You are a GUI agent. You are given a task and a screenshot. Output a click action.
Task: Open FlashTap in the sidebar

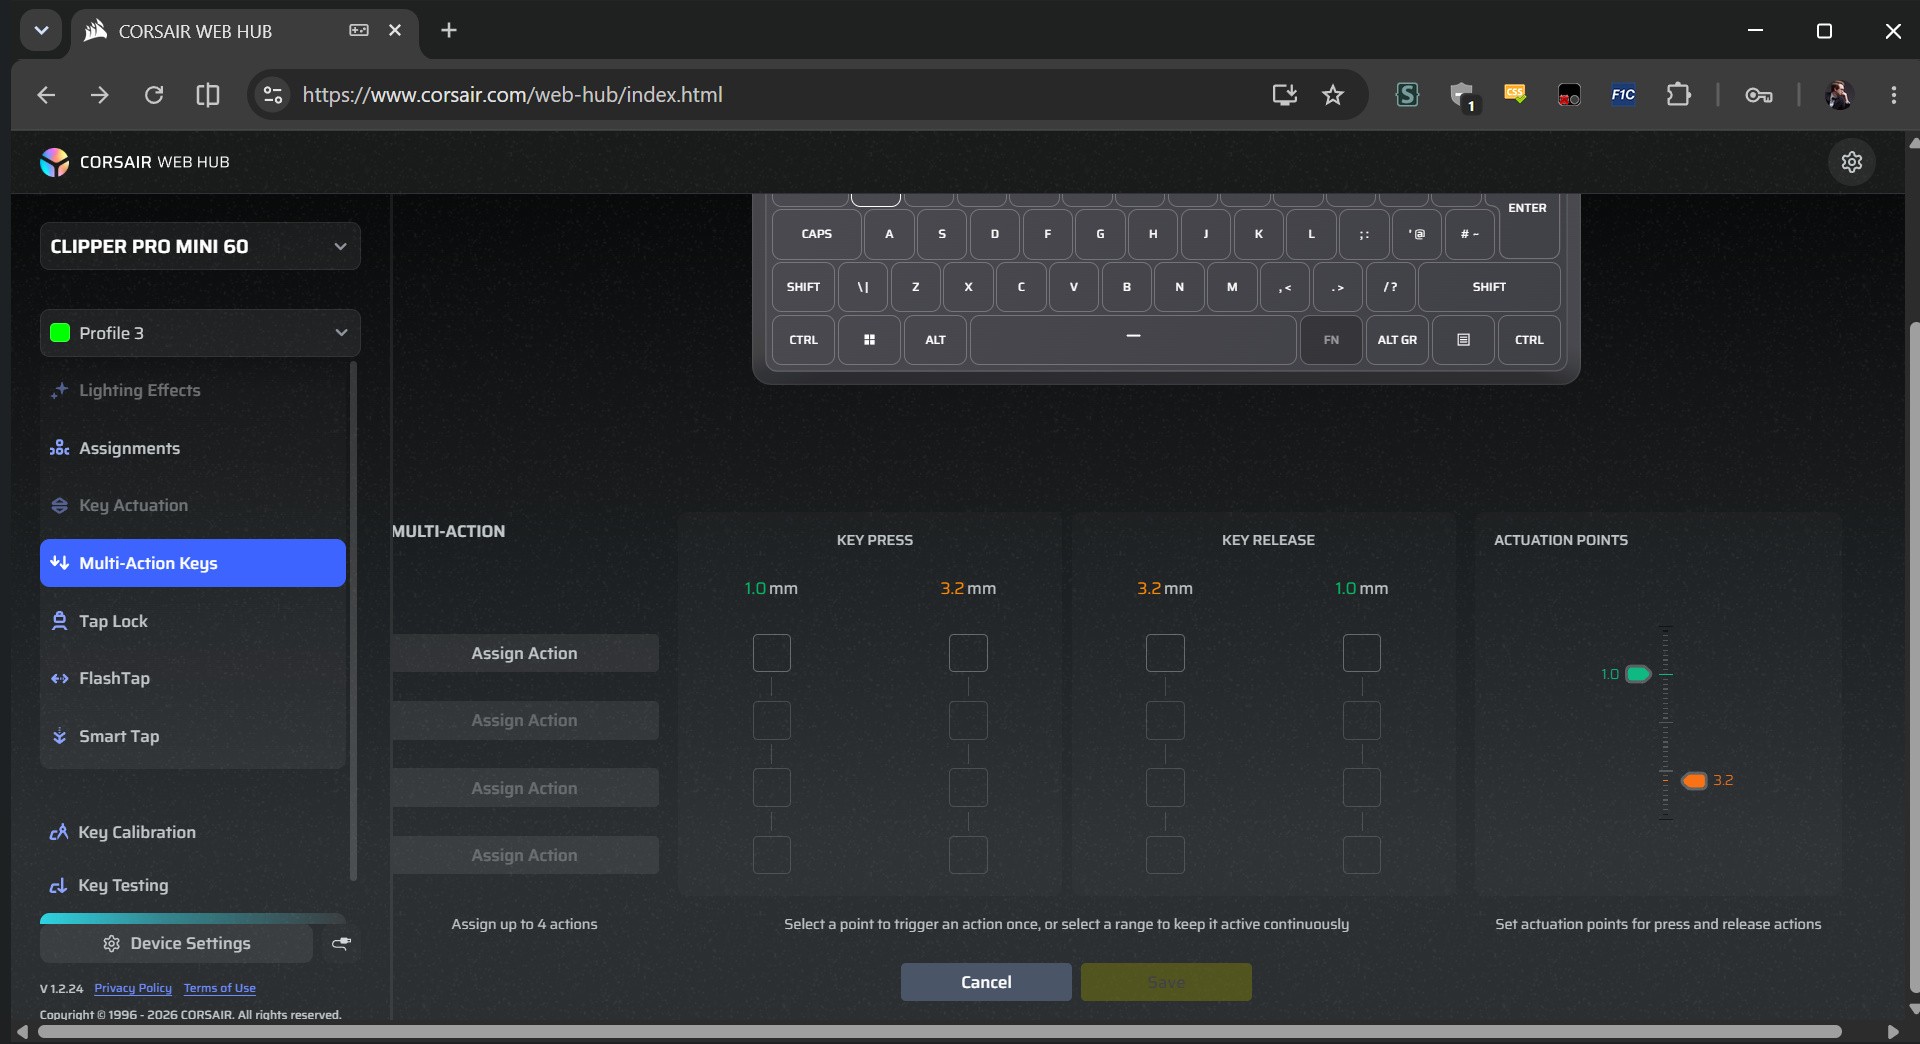point(193,678)
